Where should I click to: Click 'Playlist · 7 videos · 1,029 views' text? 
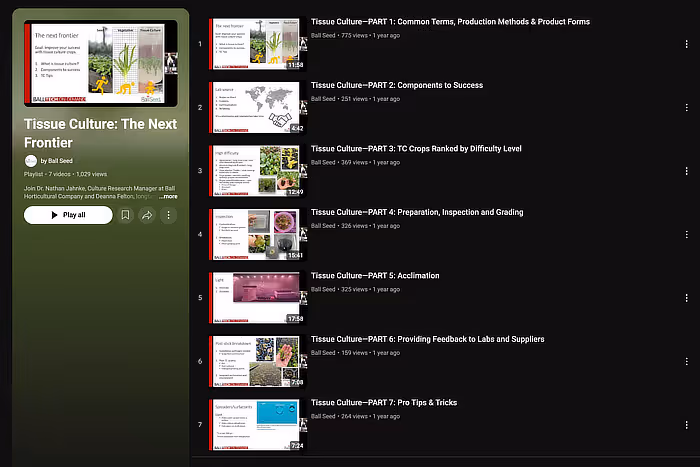[66, 174]
